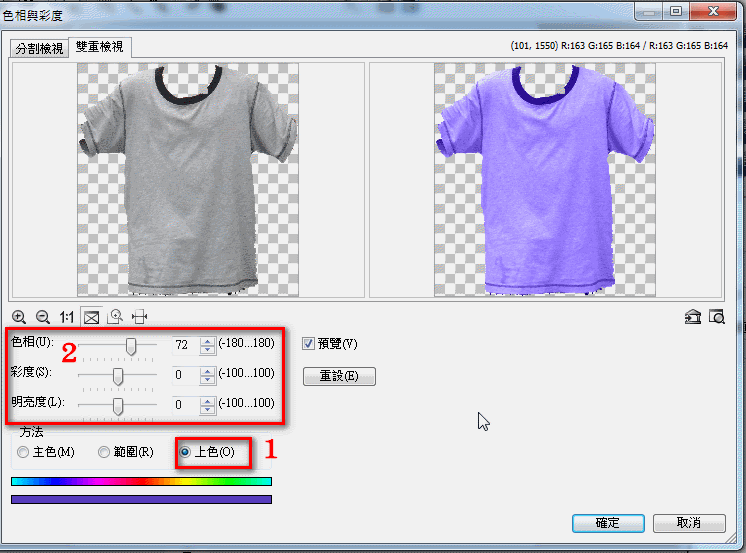Click the zoom in magnifier icon
Screen dimensions: 746x553
[x=19, y=317]
